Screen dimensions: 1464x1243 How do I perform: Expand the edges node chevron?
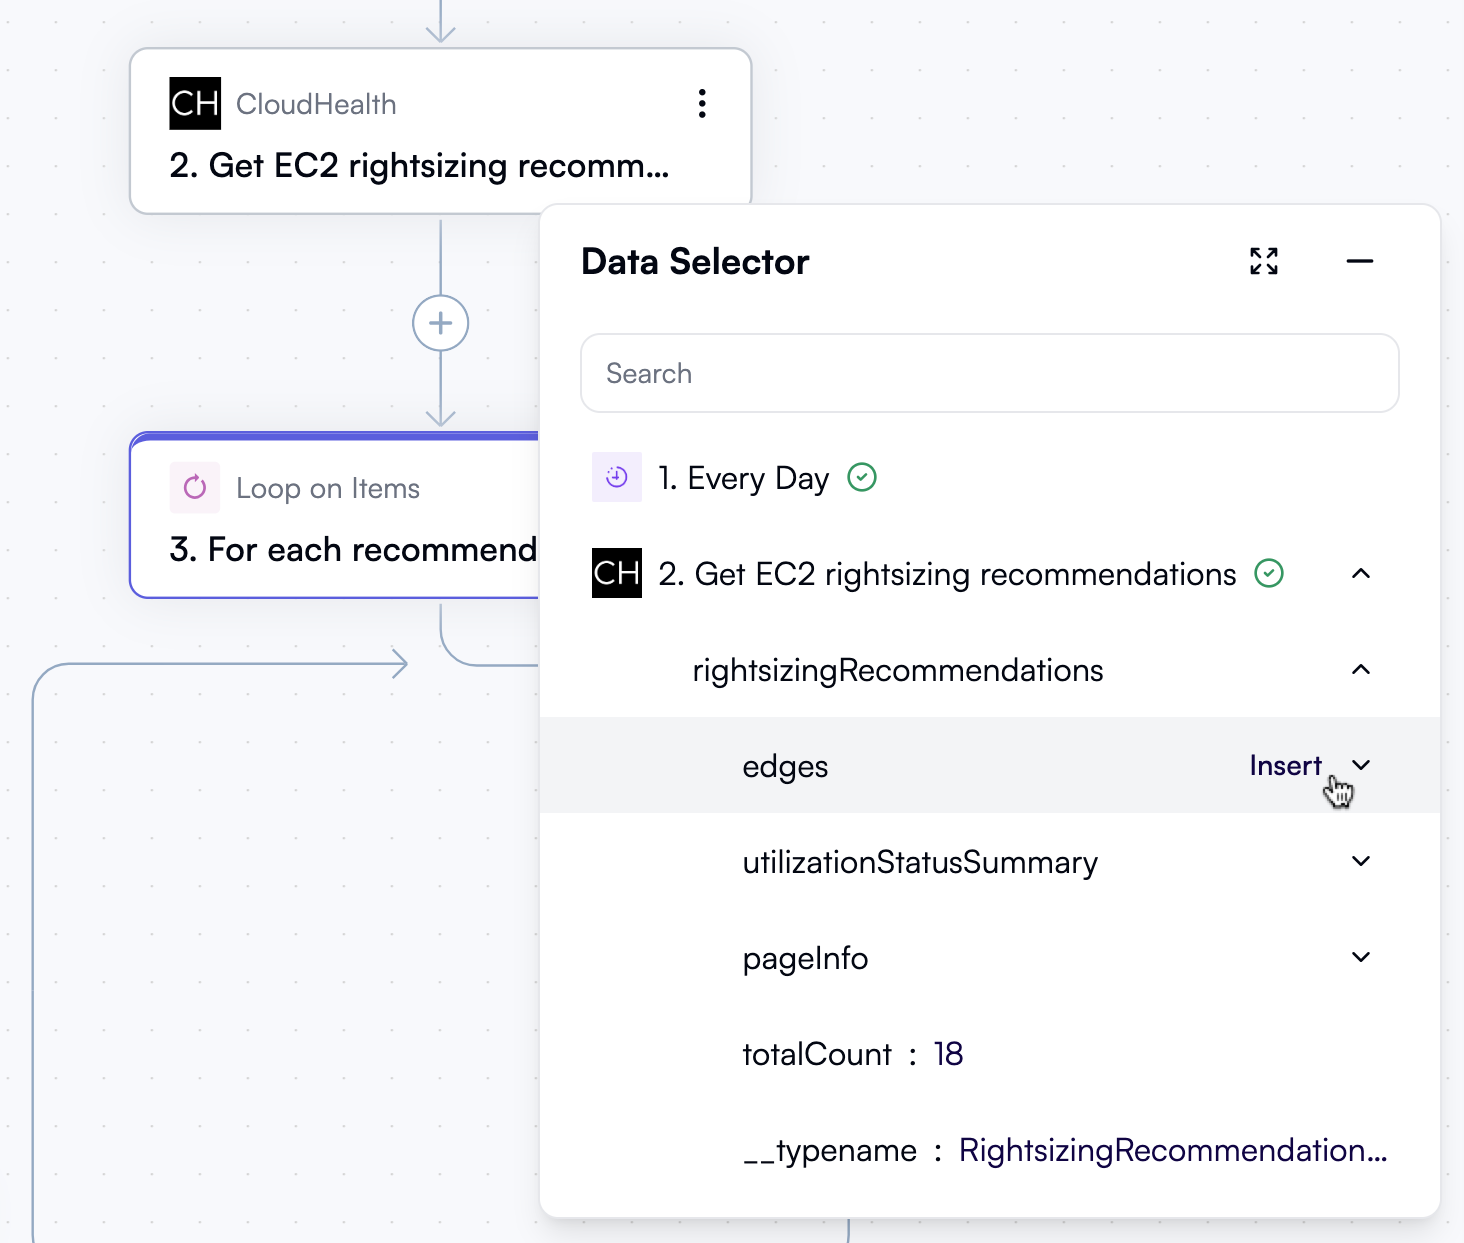click(1361, 765)
